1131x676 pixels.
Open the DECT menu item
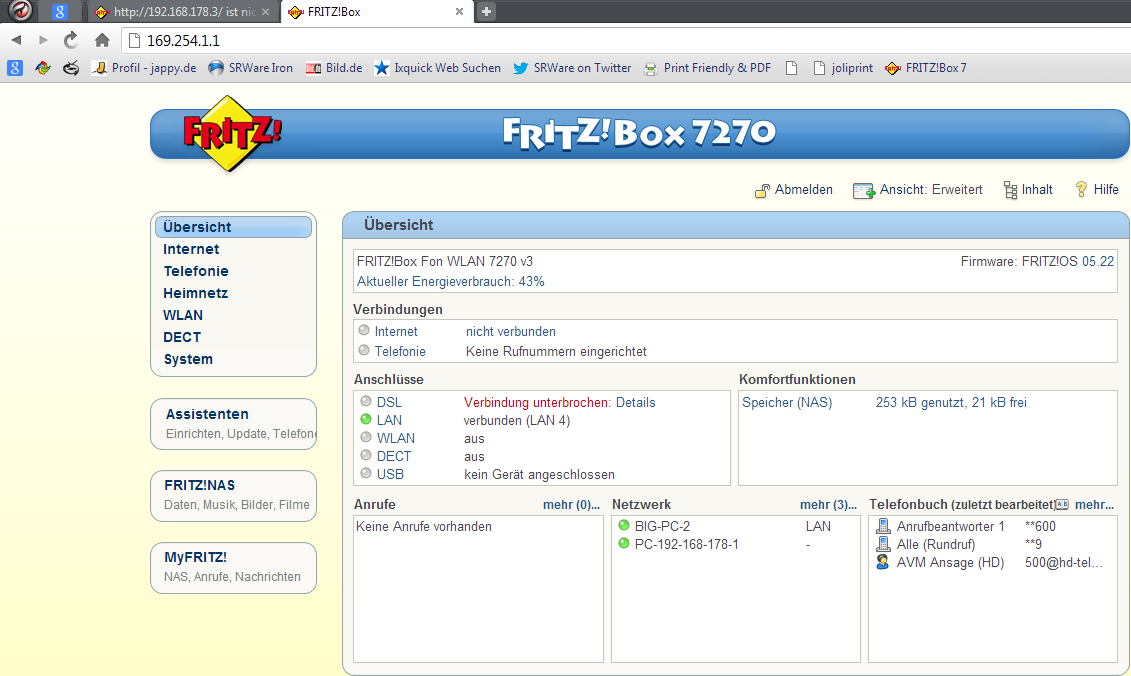pos(182,337)
